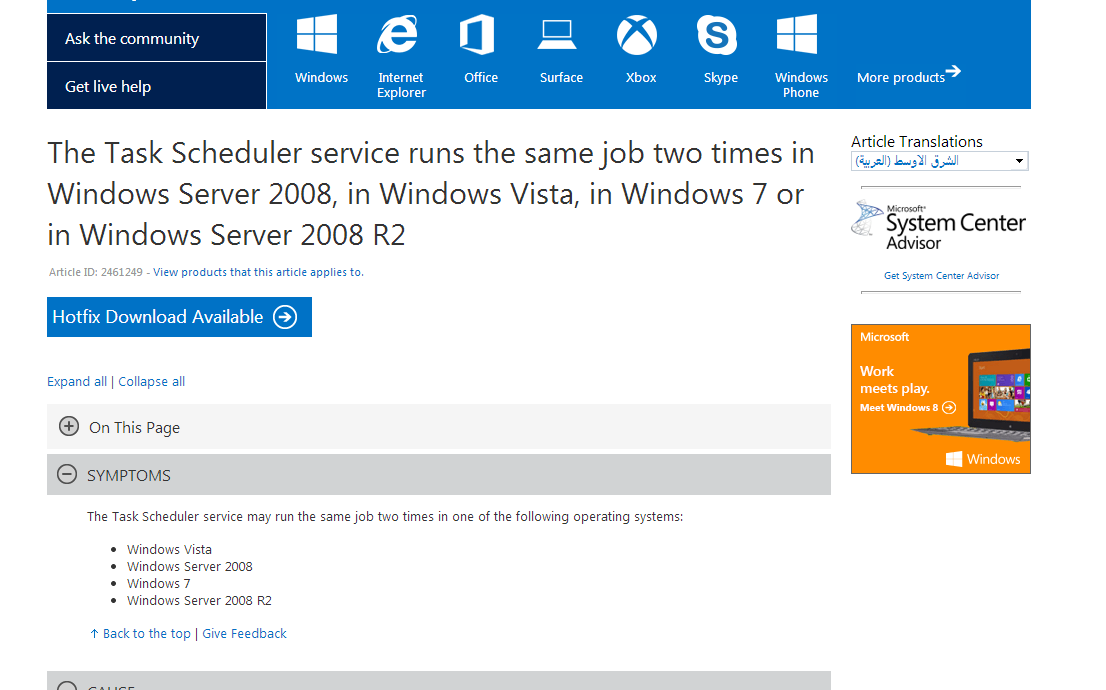Open the Office product icon
Screen dimensions: 1106x690
[478, 35]
